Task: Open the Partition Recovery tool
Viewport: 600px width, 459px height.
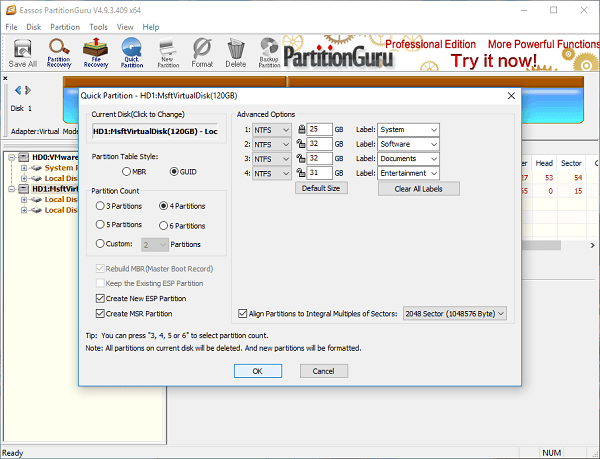Action: click(59, 53)
